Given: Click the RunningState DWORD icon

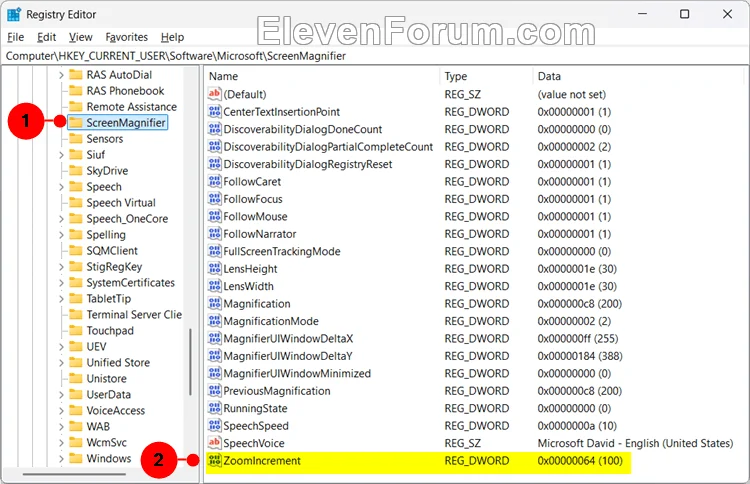Looking at the screenshot, I should pos(215,408).
